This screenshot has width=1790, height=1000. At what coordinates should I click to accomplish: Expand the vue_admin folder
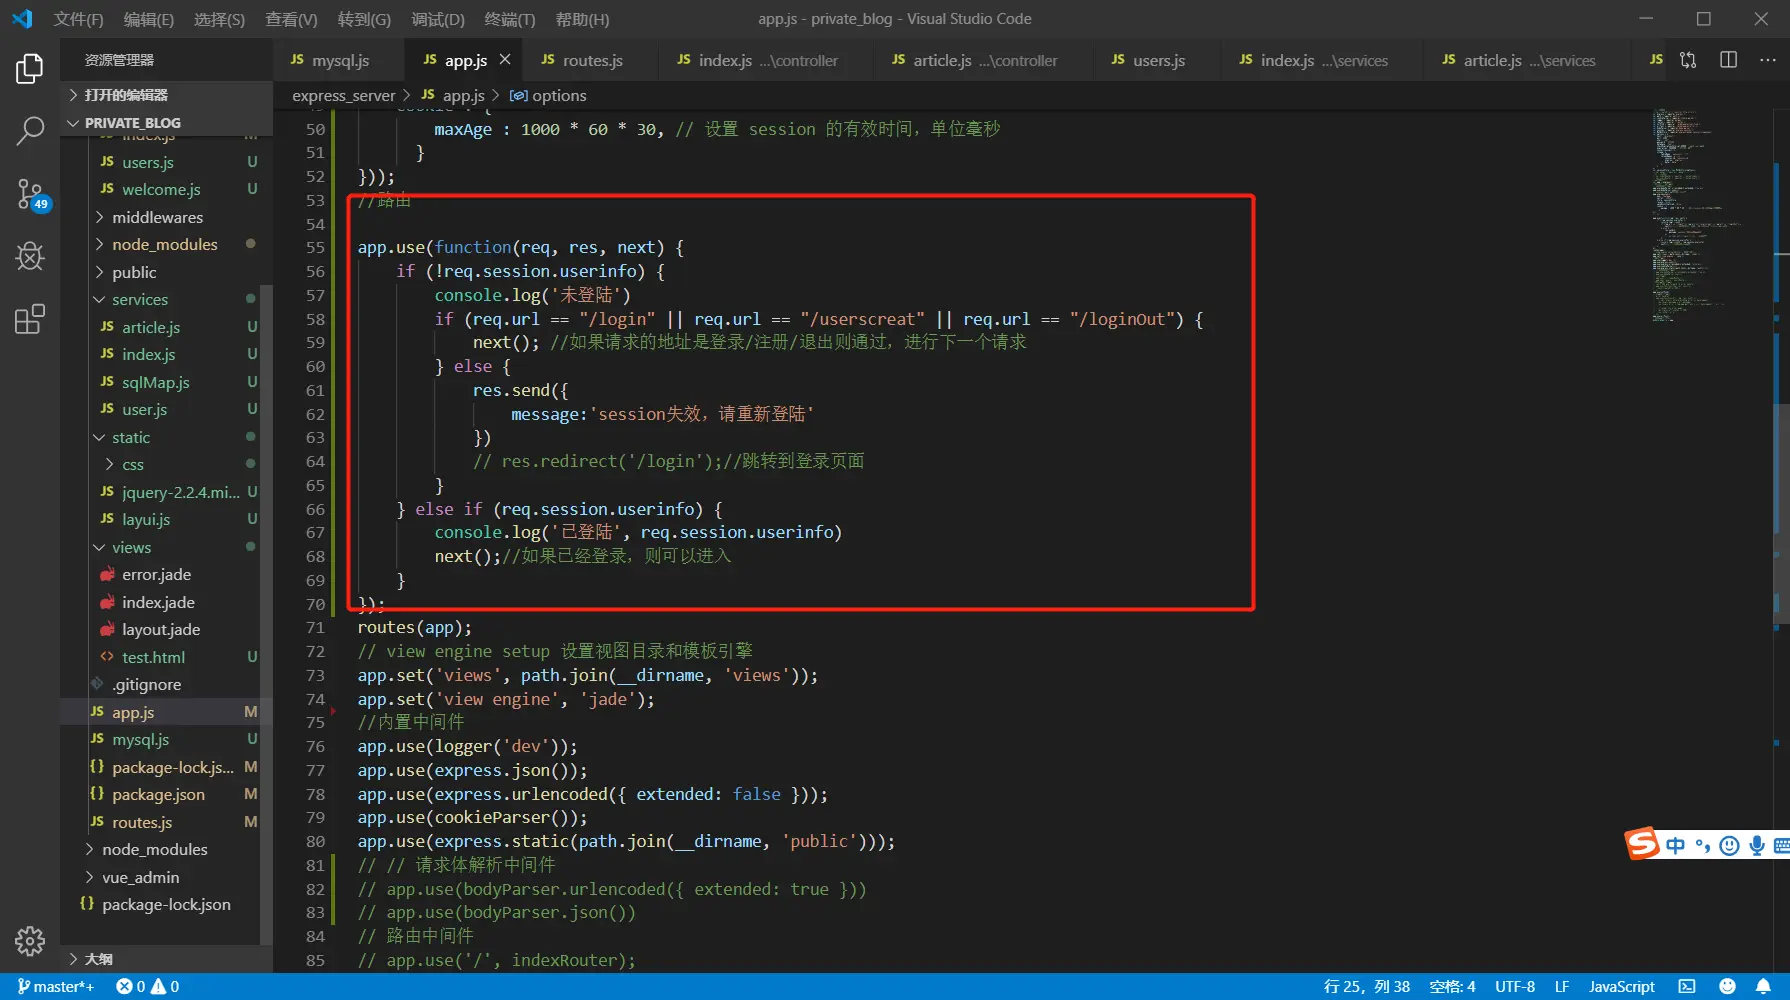pyautogui.click(x=140, y=877)
